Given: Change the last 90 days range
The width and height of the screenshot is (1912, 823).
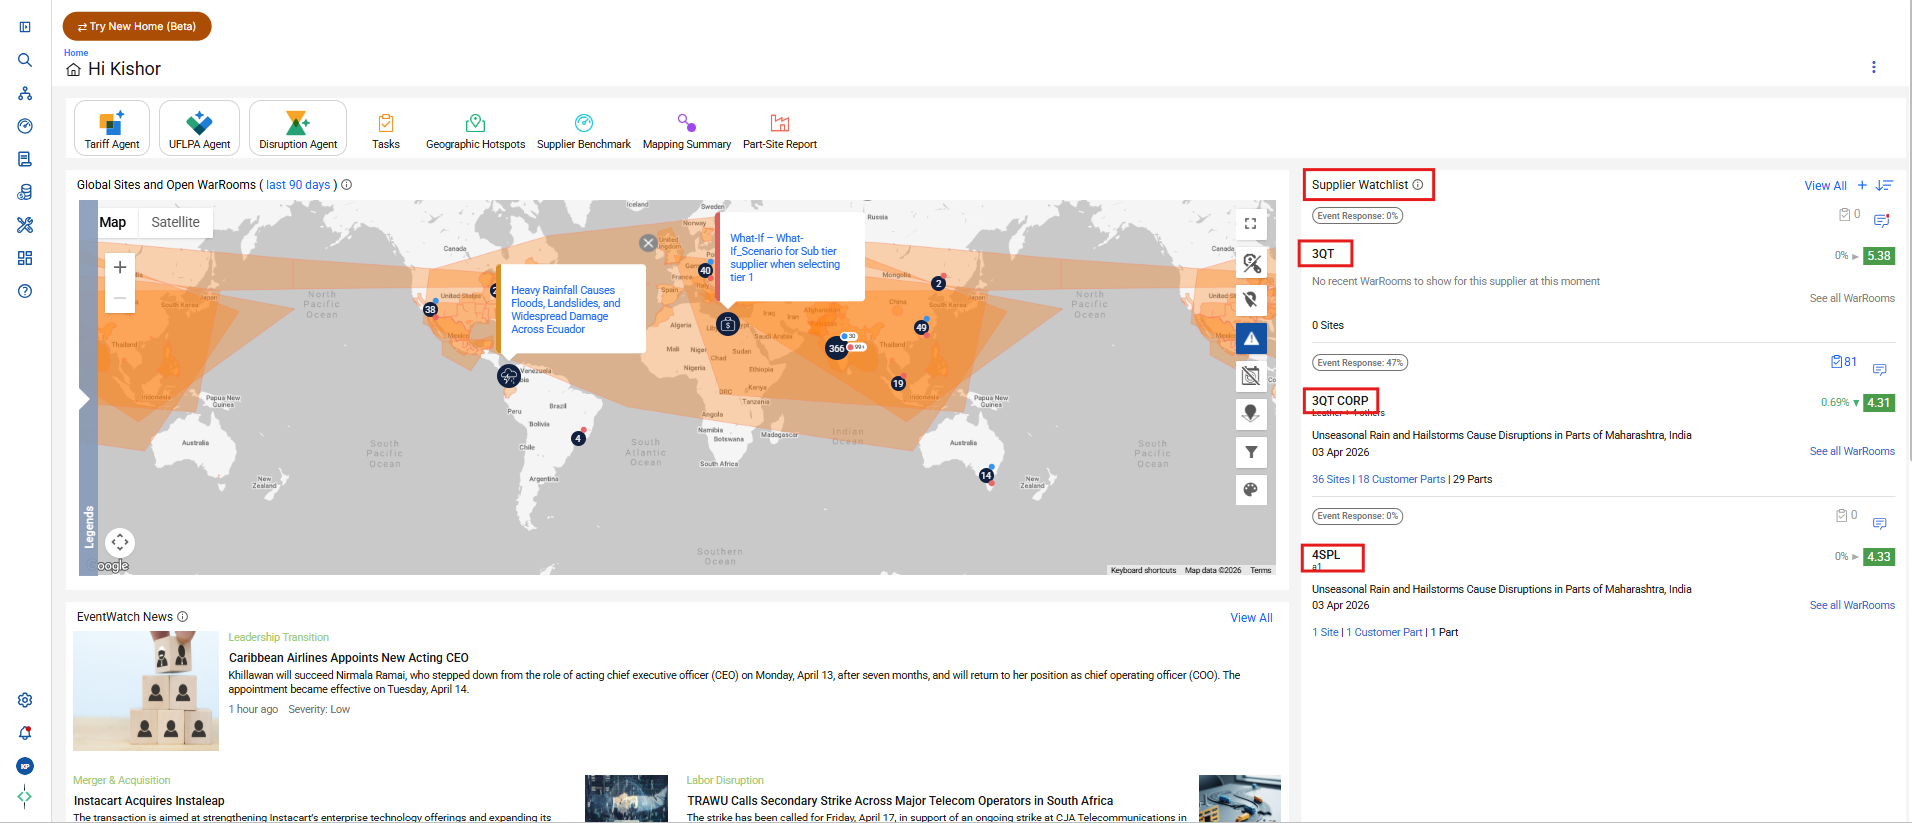Looking at the screenshot, I should (x=298, y=185).
